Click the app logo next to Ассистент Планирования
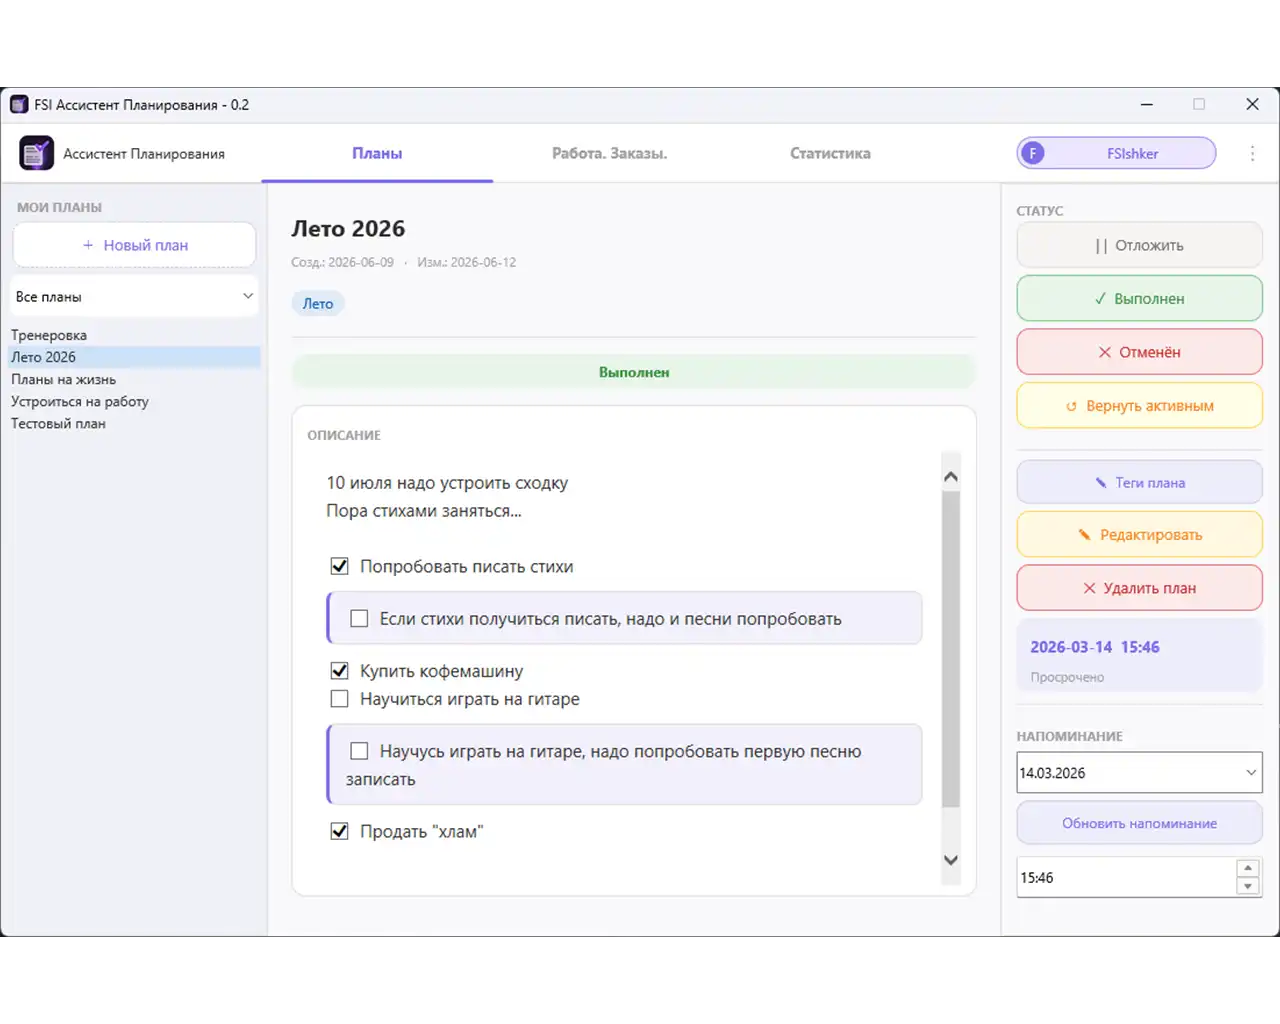Viewport: 1280px width, 1024px height. [36, 153]
